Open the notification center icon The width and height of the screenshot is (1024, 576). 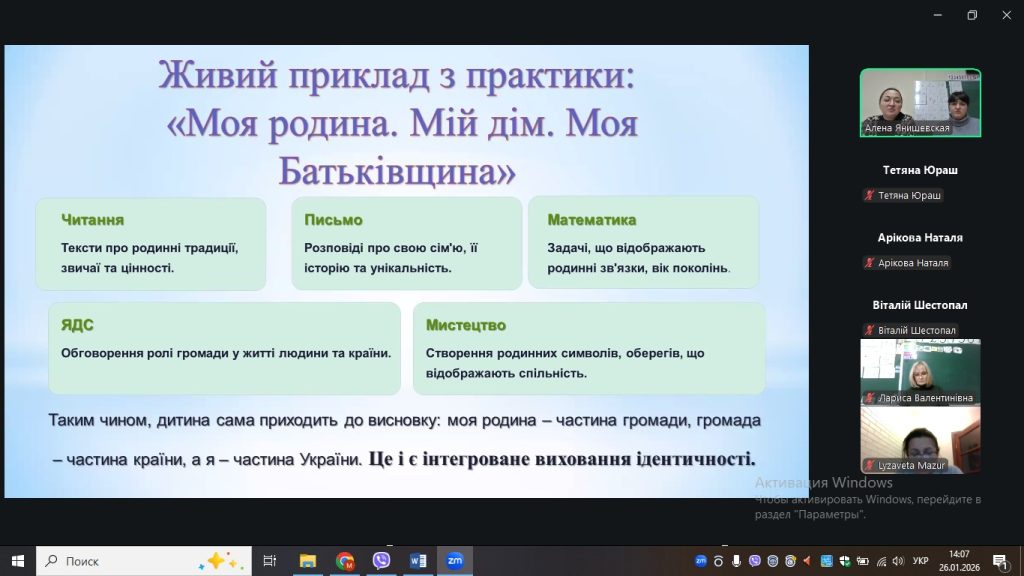click(999, 561)
